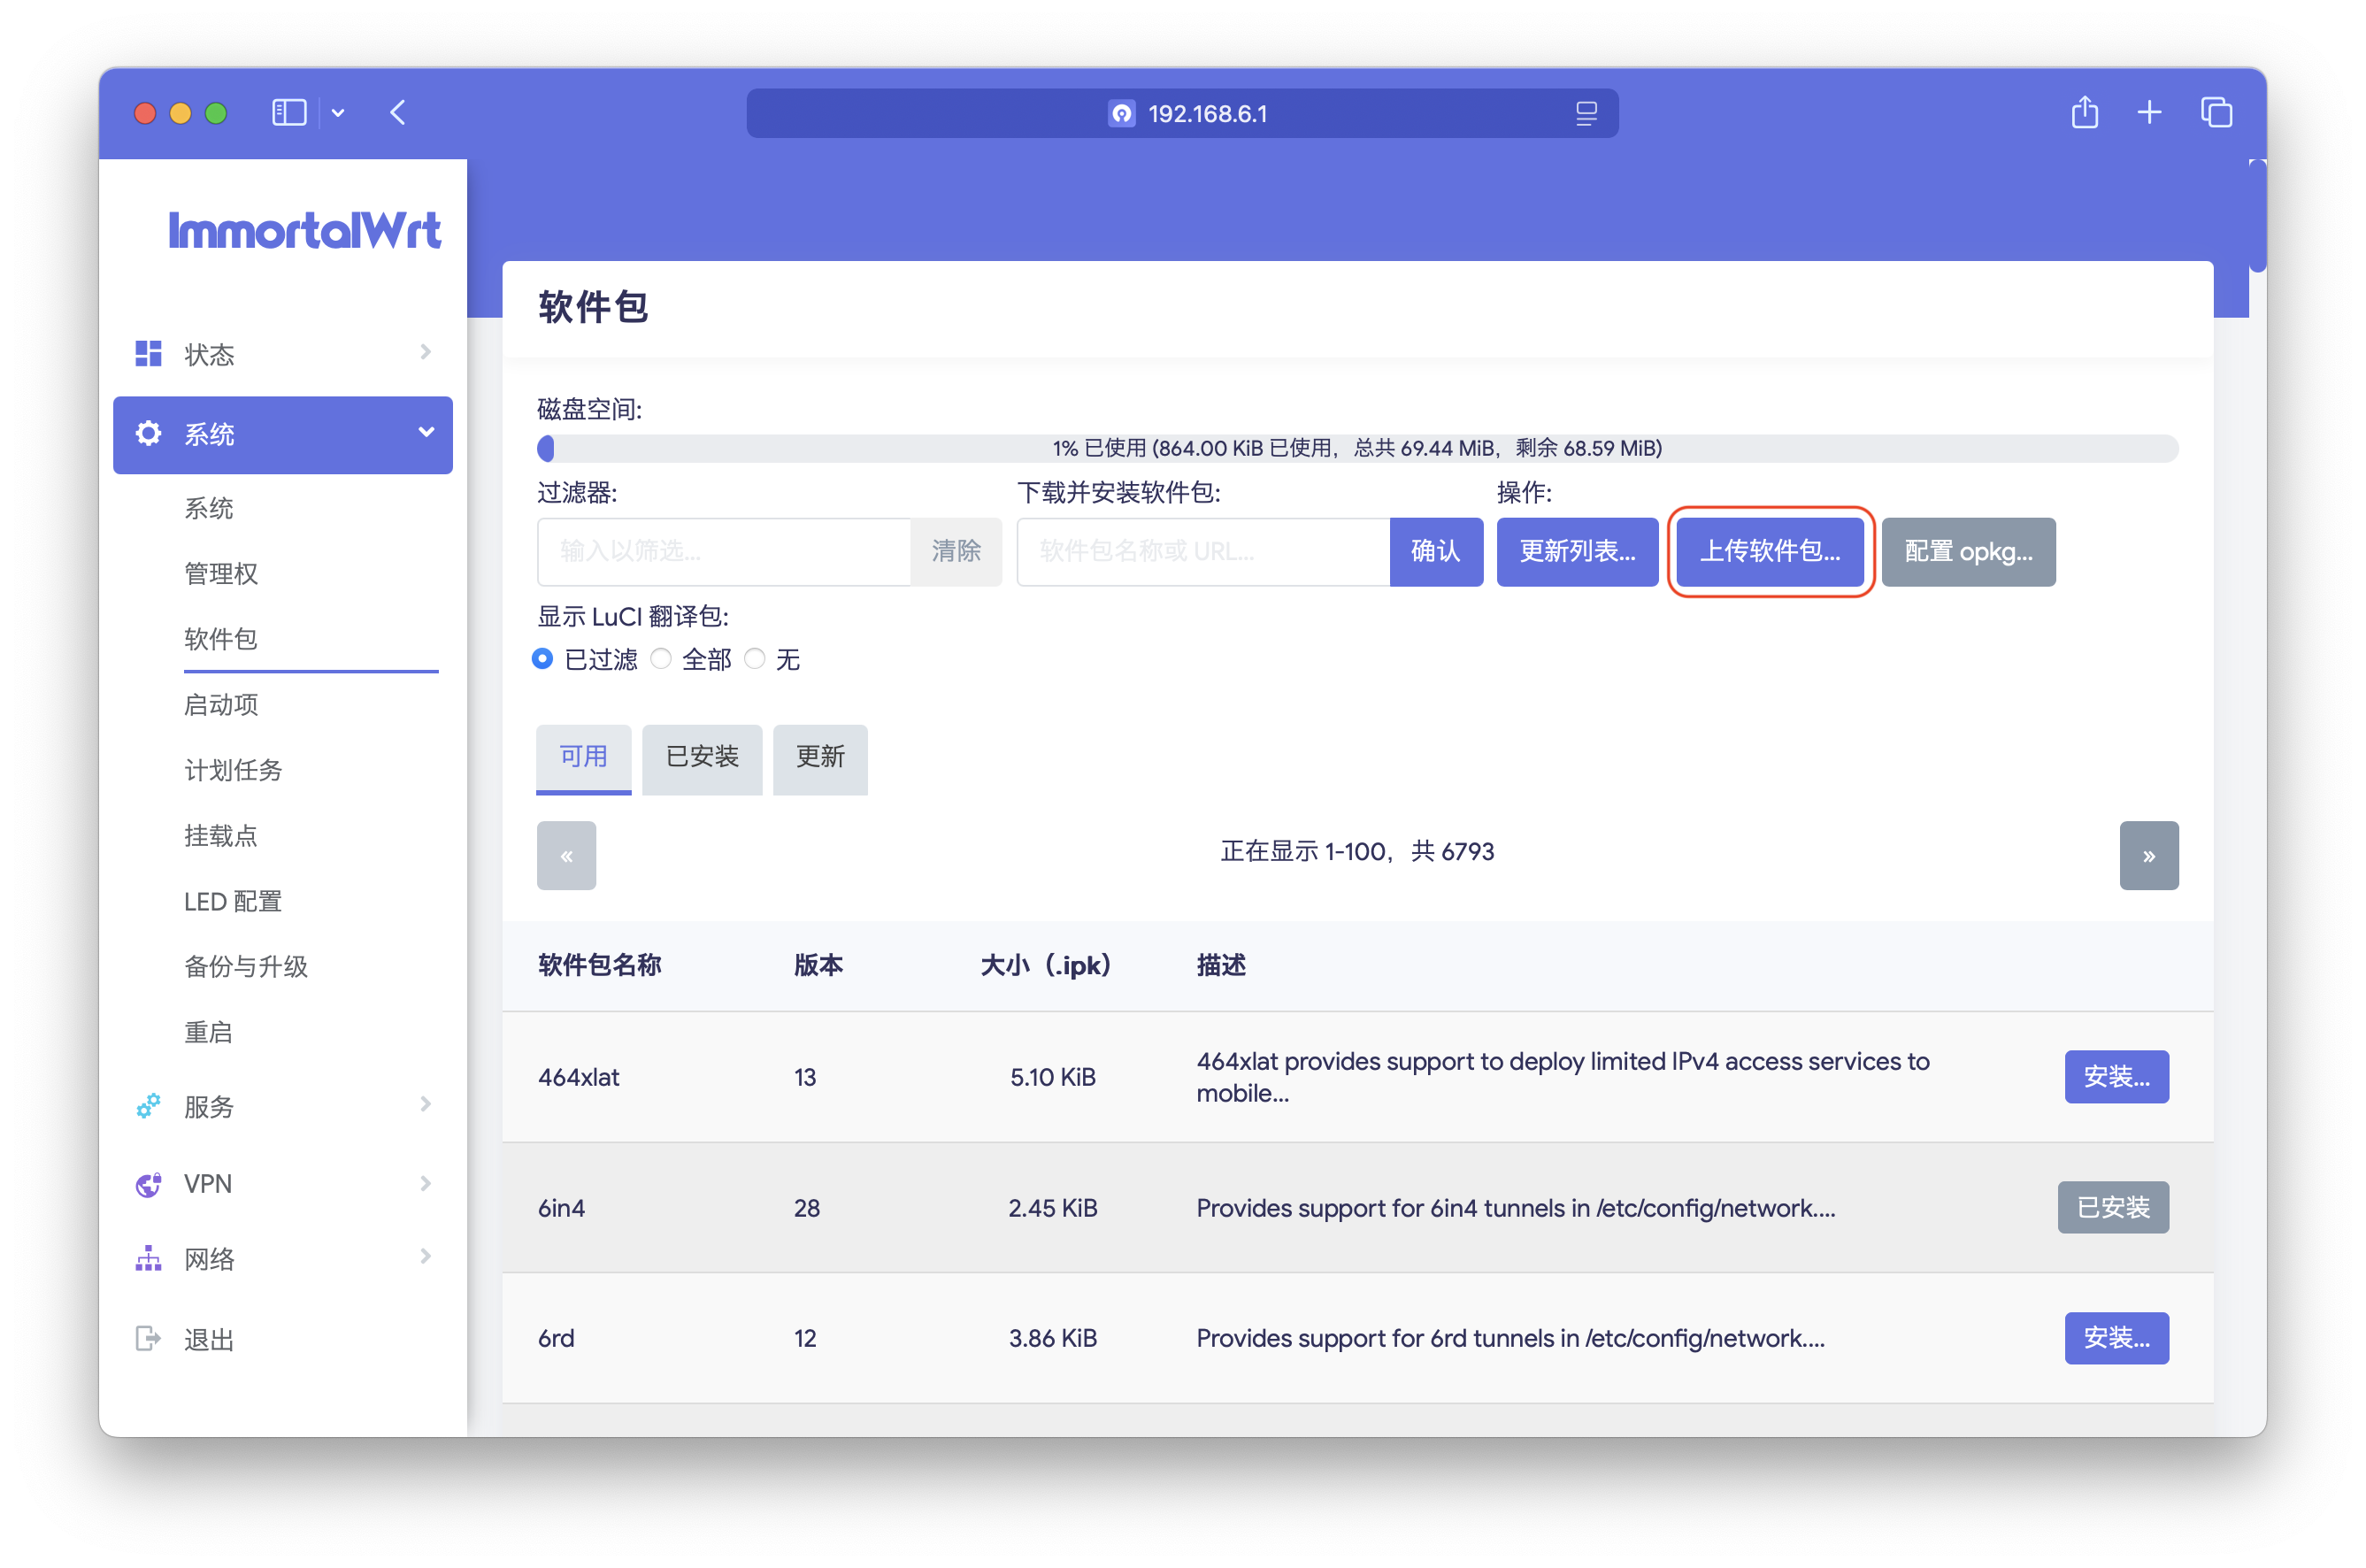Click the logout 退出 icon in sidebar
Image resolution: width=2366 pixels, height=1568 pixels.
[148, 1338]
